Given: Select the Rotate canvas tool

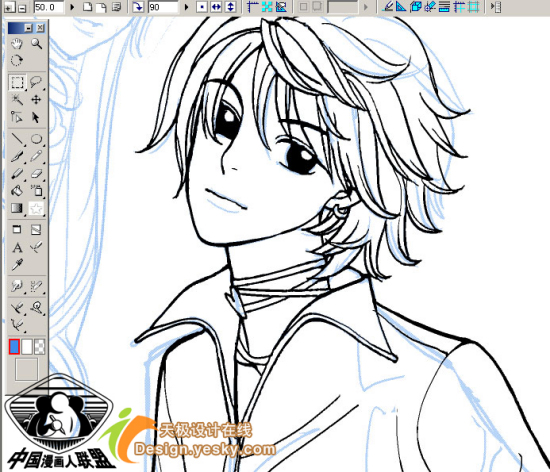Looking at the screenshot, I should pyautogui.click(x=16, y=60).
